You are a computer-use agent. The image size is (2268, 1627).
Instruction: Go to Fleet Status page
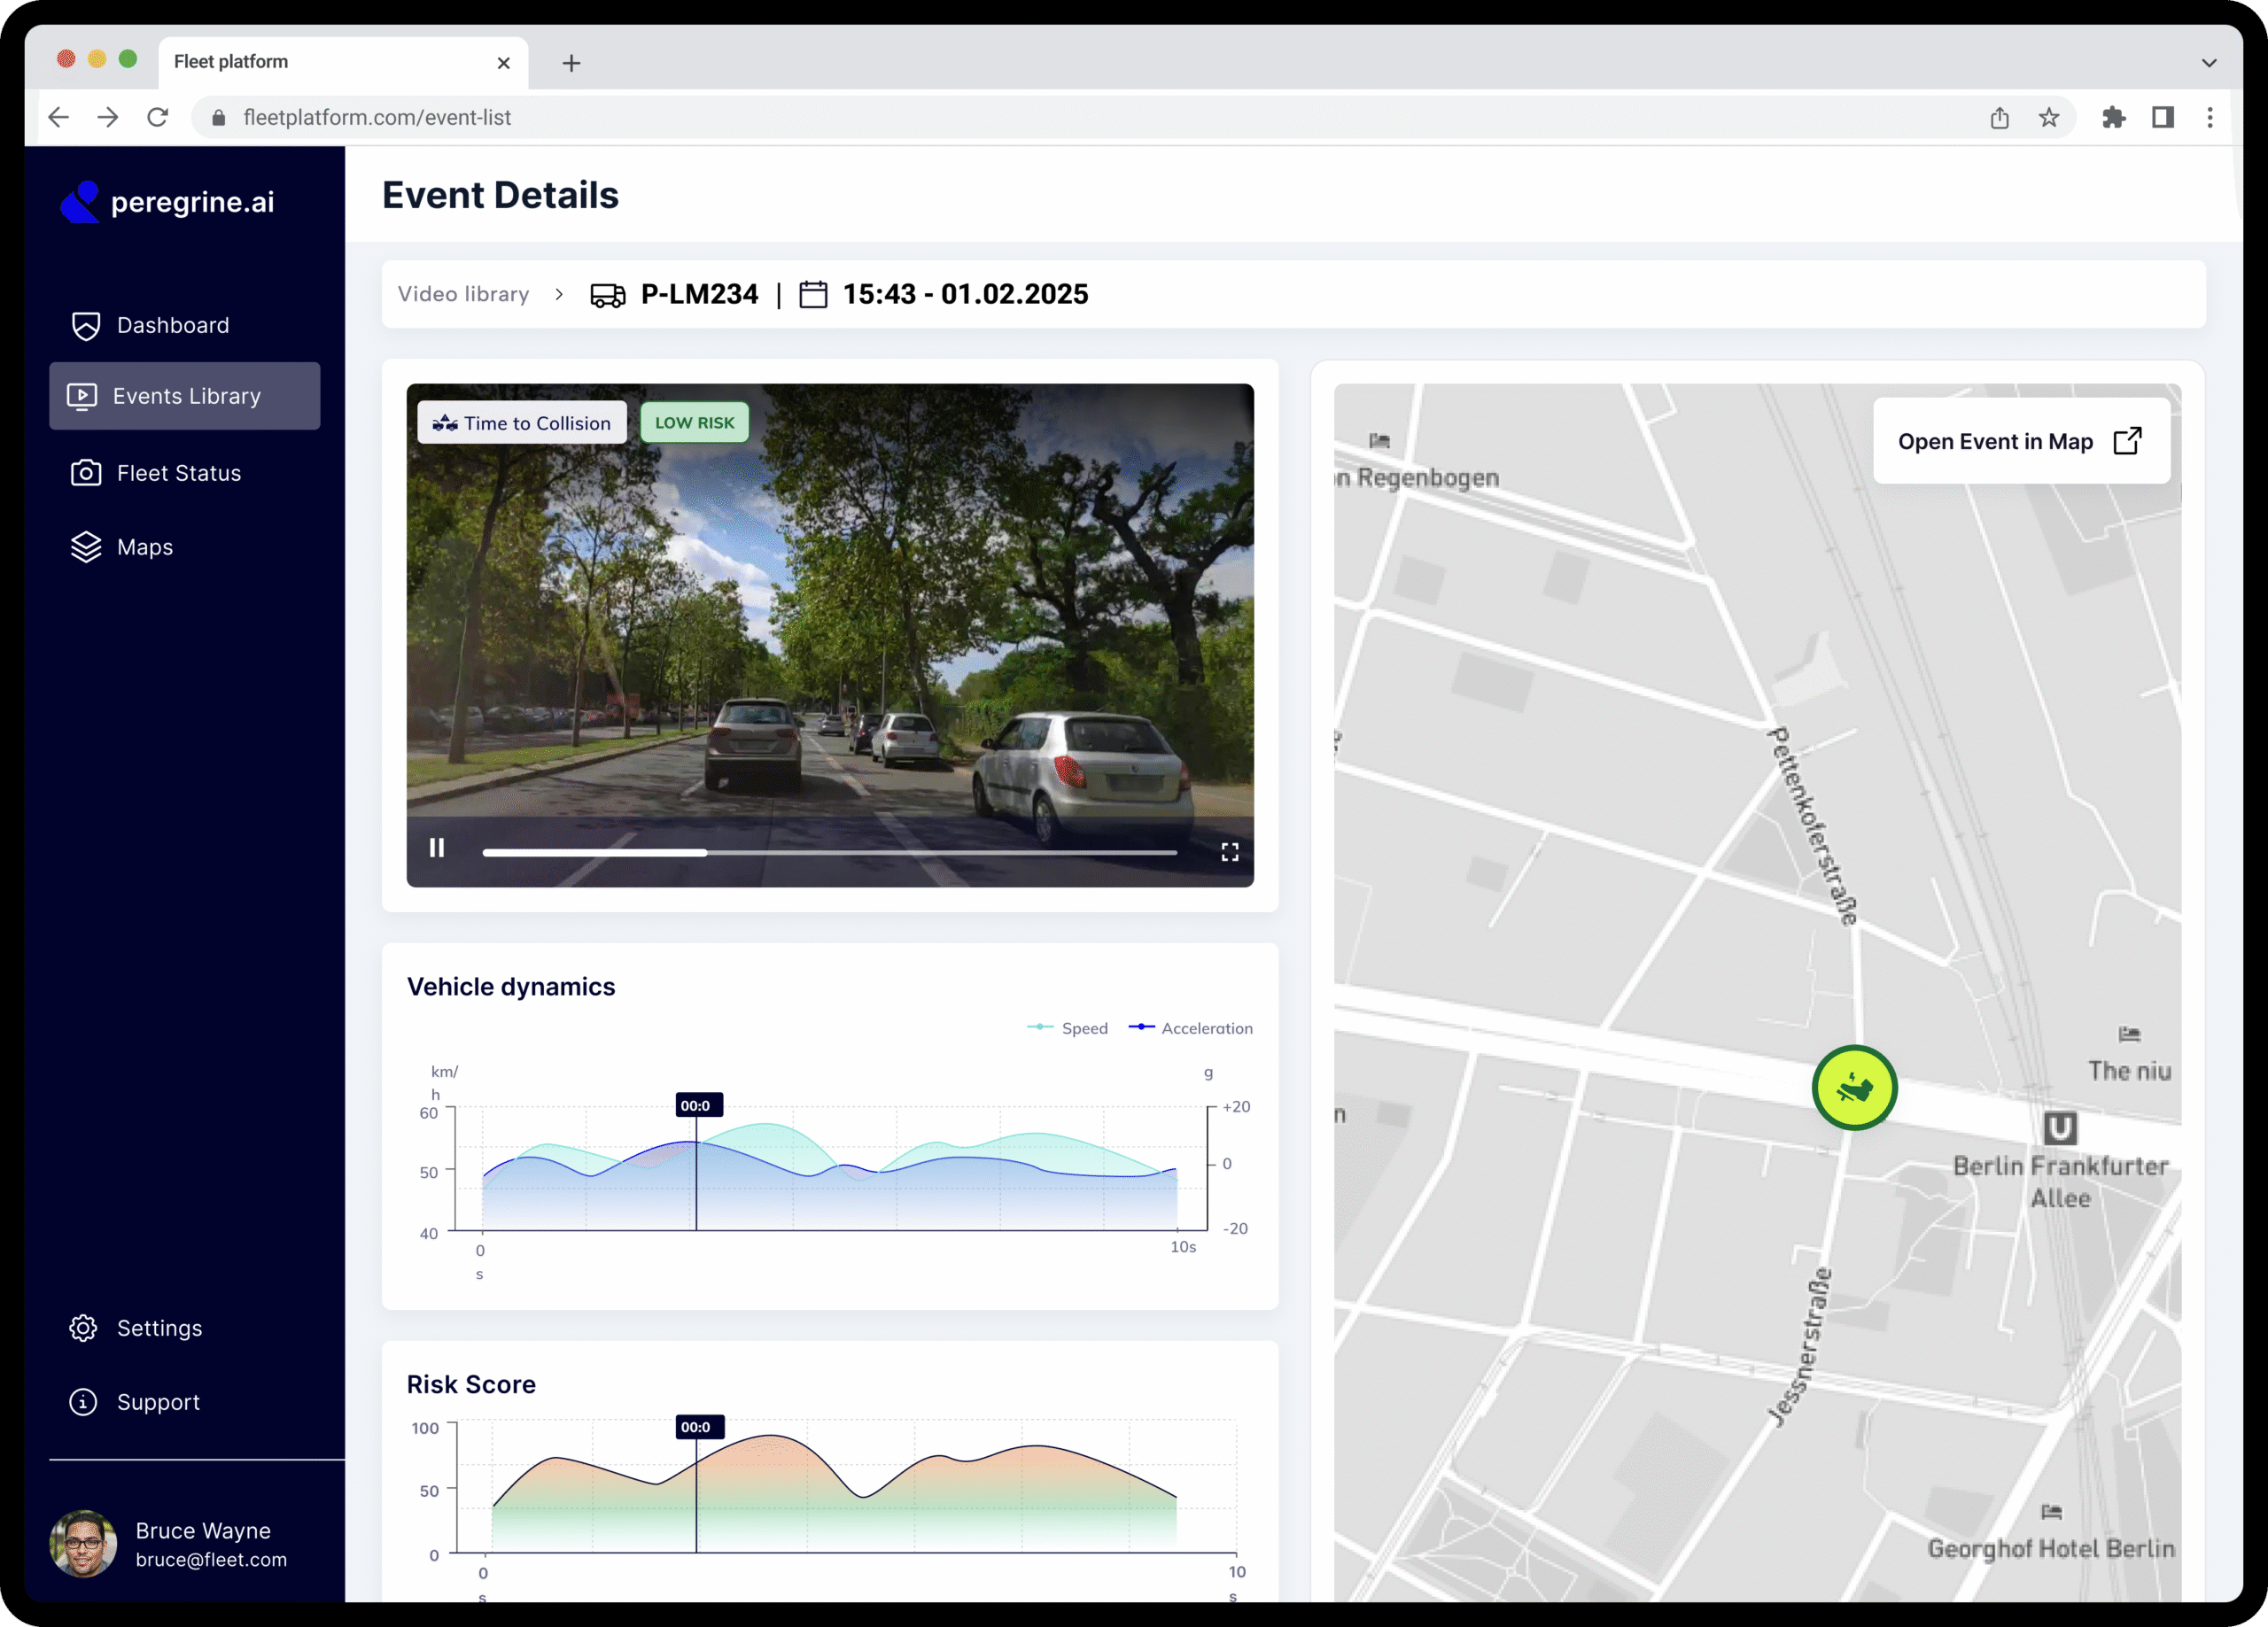[178, 473]
